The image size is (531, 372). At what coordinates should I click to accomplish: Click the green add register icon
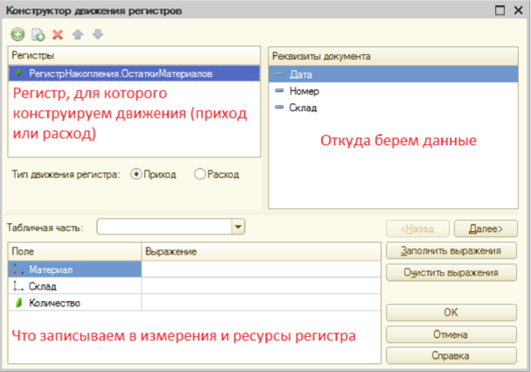click(x=18, y=35)
